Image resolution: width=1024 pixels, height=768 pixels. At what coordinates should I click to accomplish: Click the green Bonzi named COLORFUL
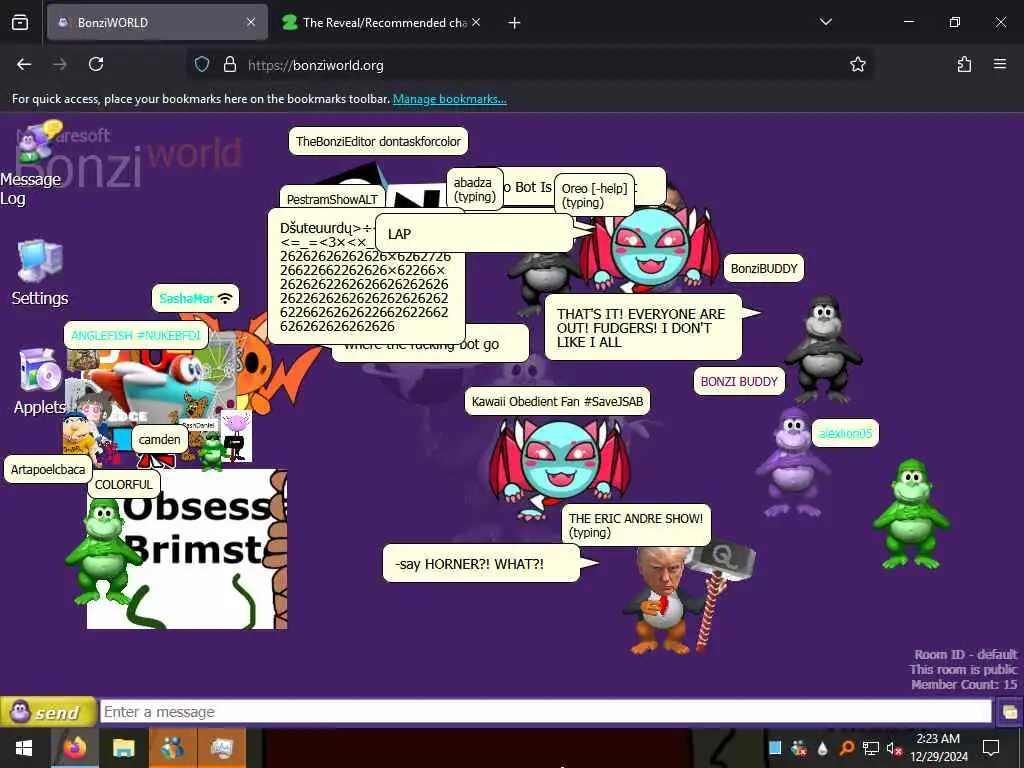103,550
